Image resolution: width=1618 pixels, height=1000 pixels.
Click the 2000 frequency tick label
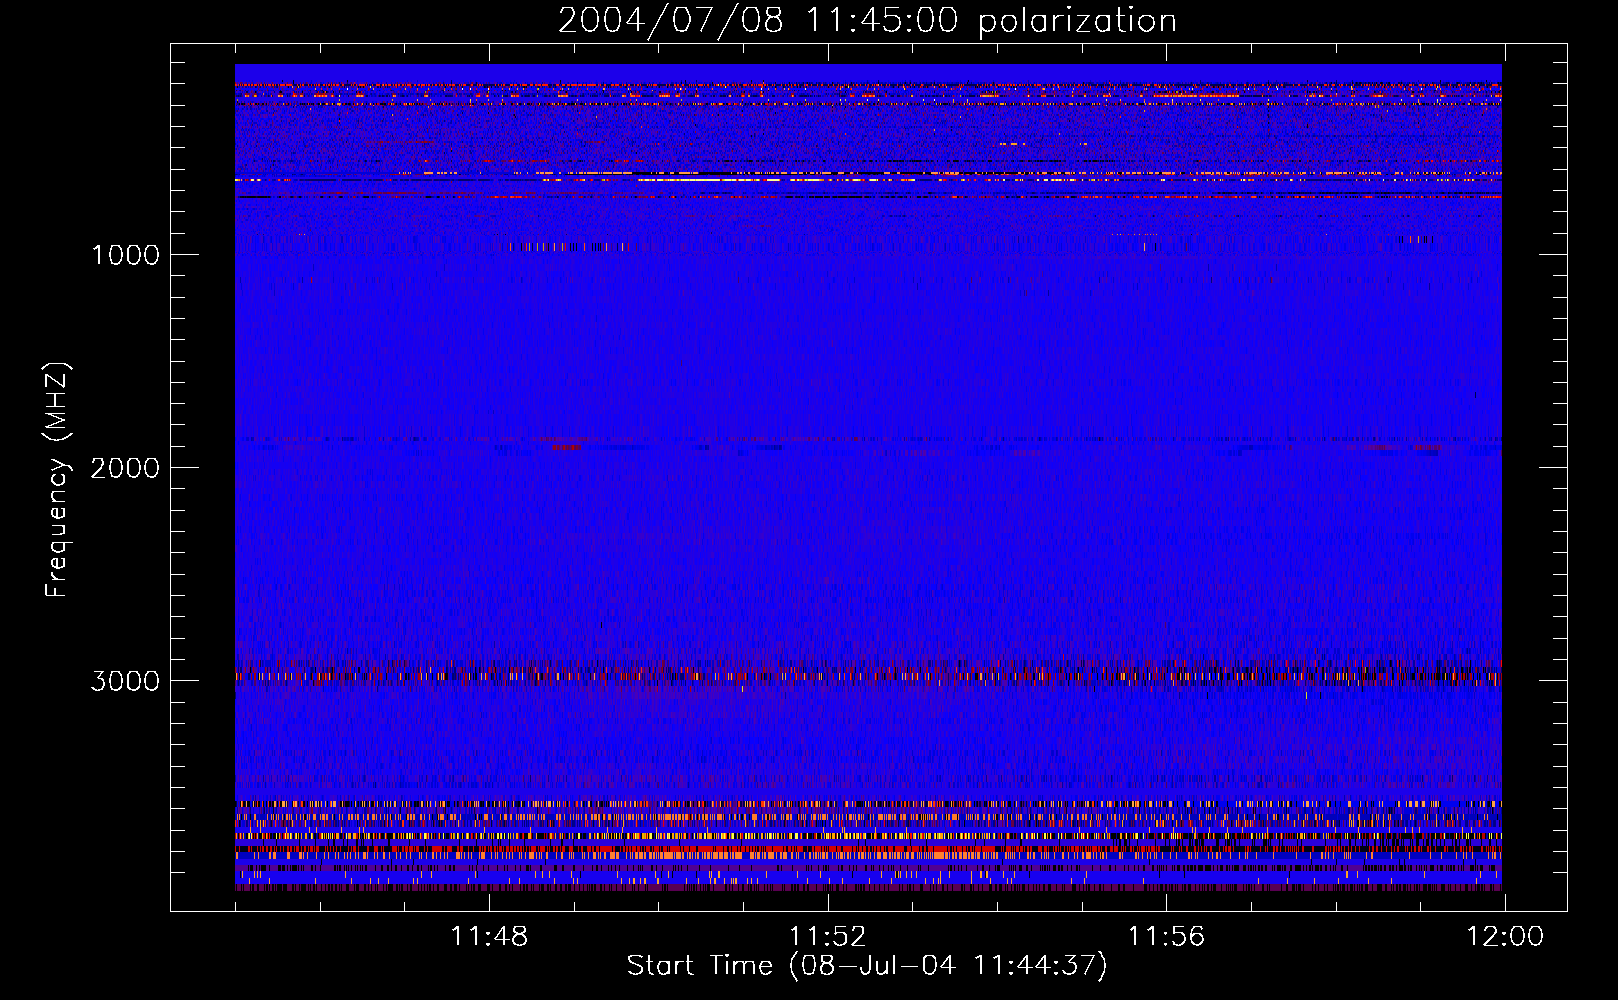[x=125, y=468]
